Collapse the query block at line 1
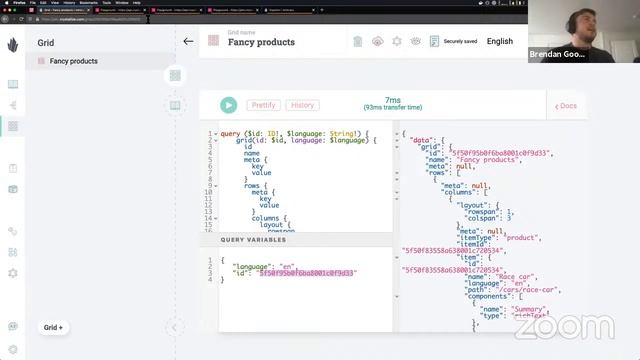640x360 pixels. point(216,134)
